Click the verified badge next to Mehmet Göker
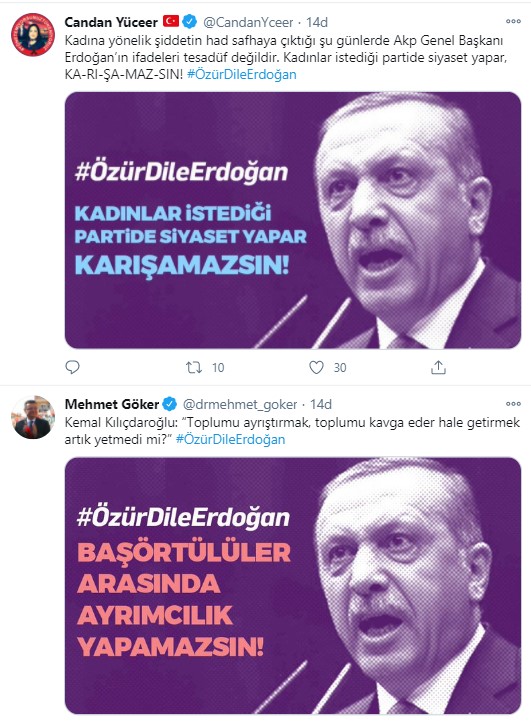Viewport: 531px width, 721px height. click(170, 404)
